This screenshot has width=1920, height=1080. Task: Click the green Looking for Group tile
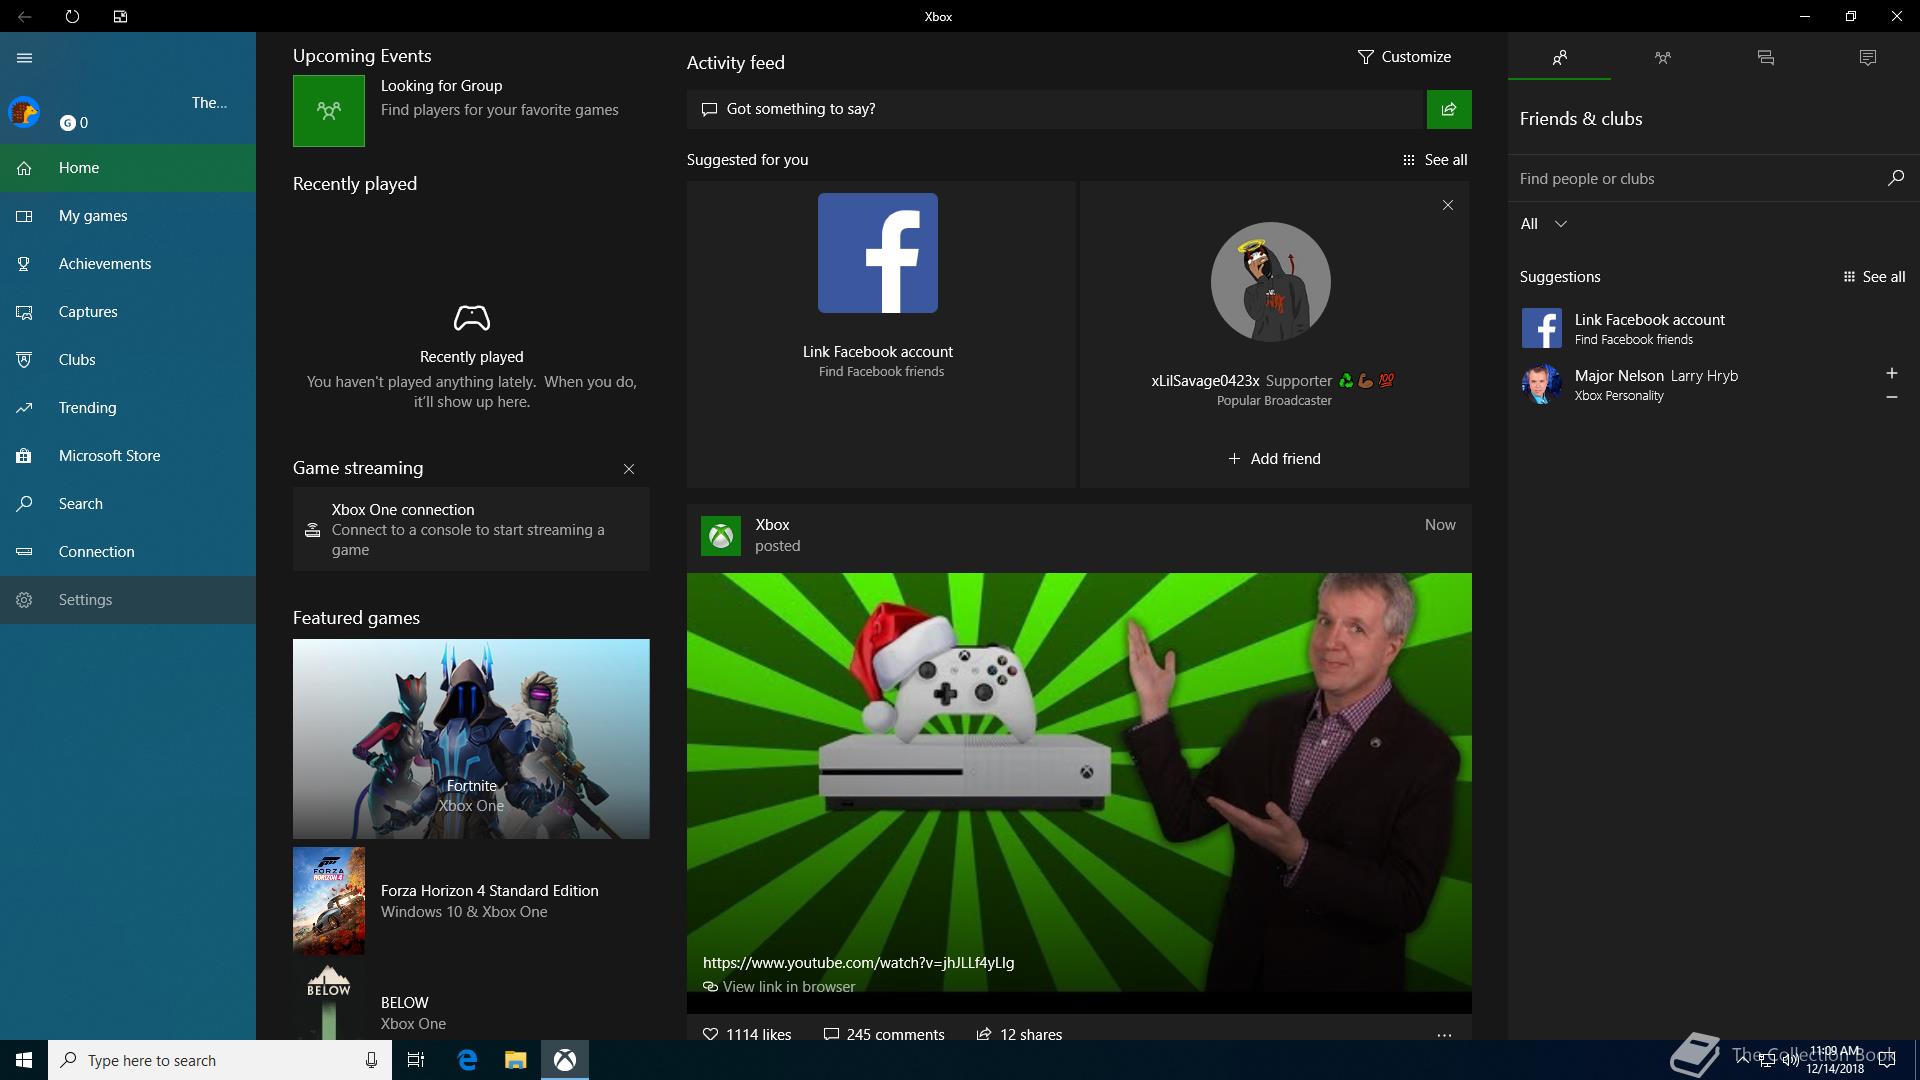[329, 111]
